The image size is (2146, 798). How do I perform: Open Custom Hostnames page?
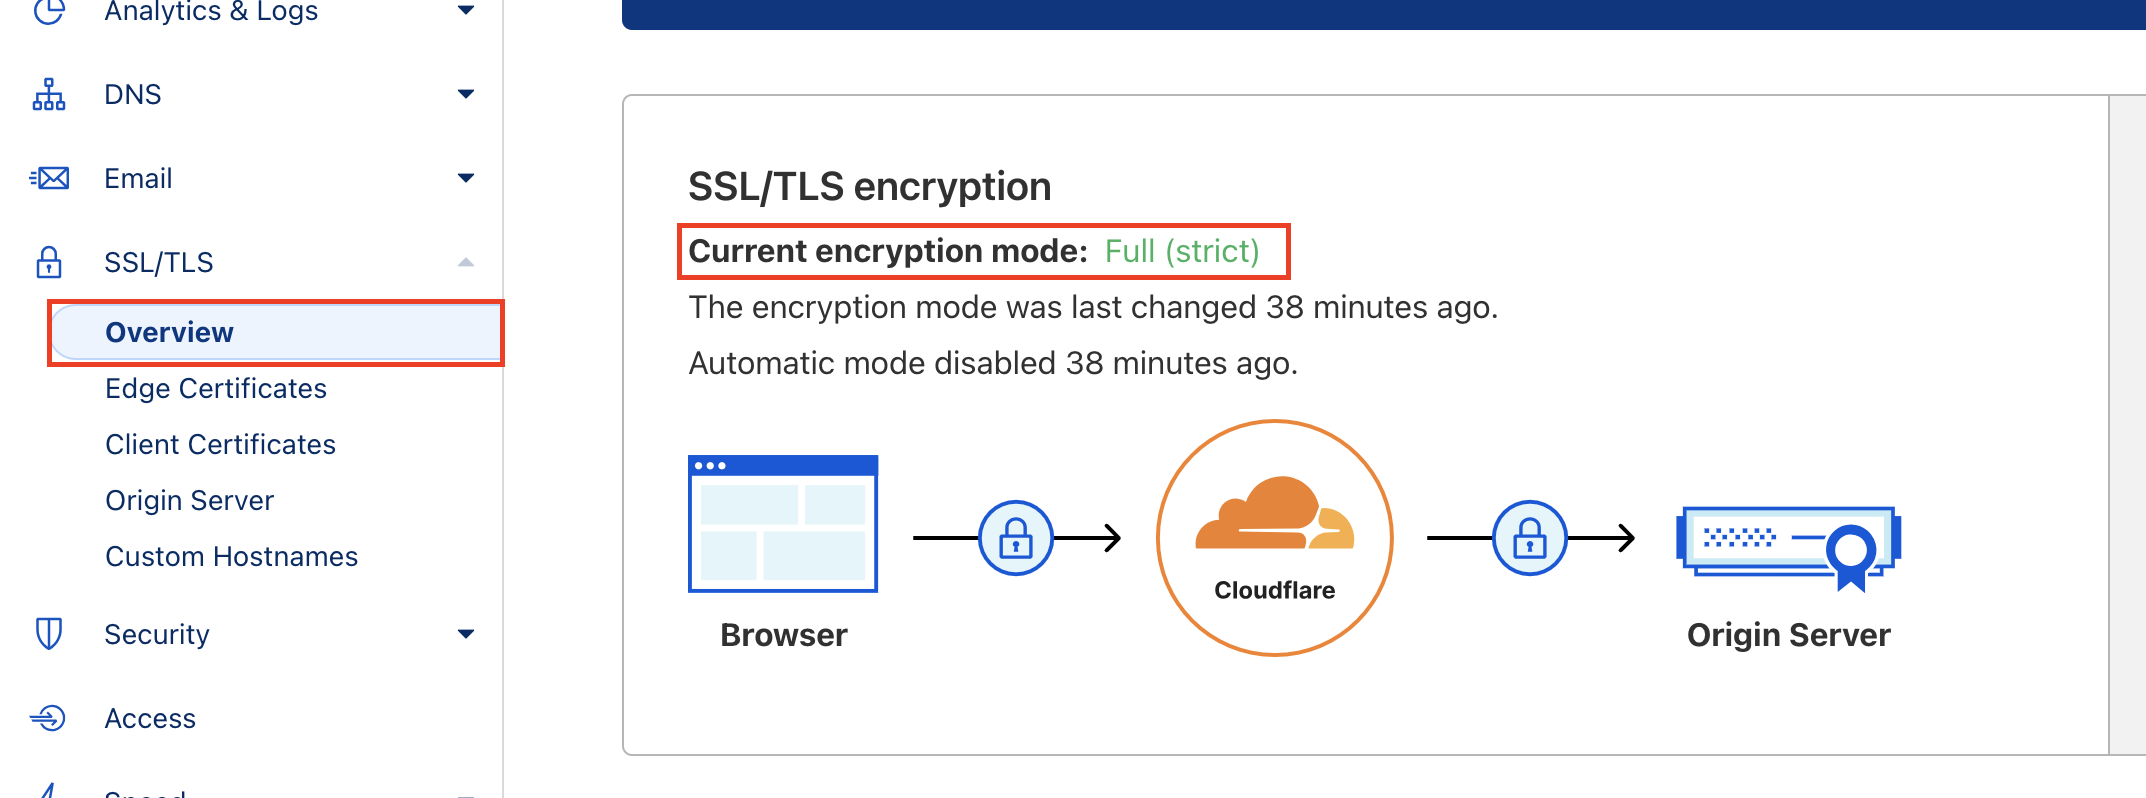pyautogui.click(x=232, y=556)
